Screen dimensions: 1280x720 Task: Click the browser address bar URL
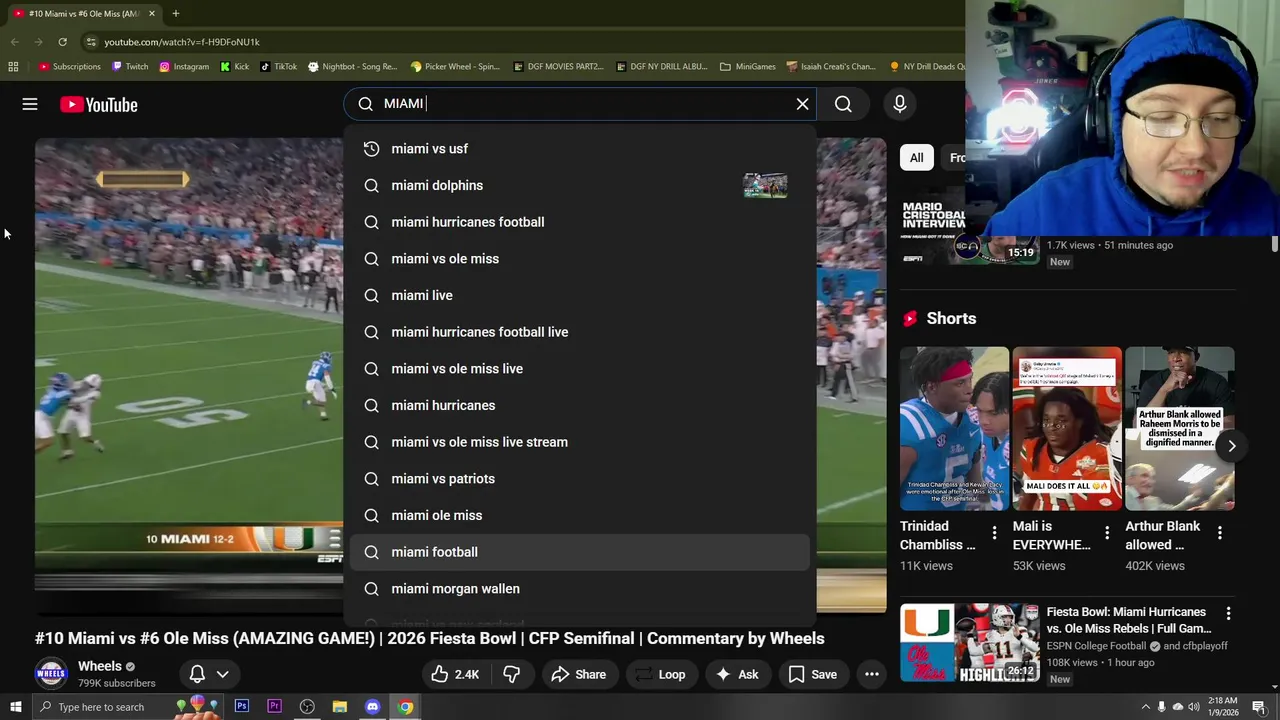[182, 42]
